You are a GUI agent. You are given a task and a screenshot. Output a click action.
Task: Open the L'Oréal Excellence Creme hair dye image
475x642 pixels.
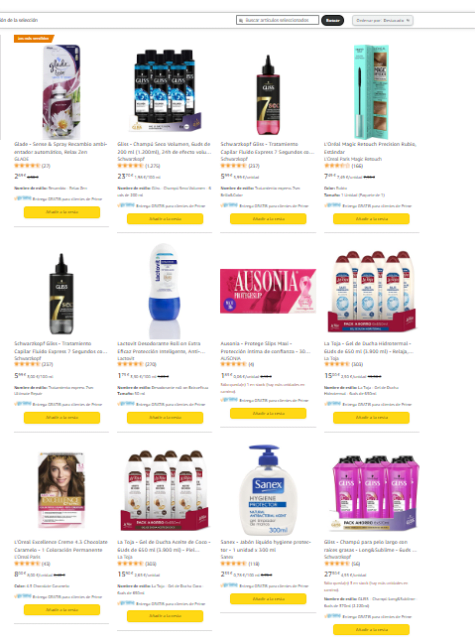61,490
